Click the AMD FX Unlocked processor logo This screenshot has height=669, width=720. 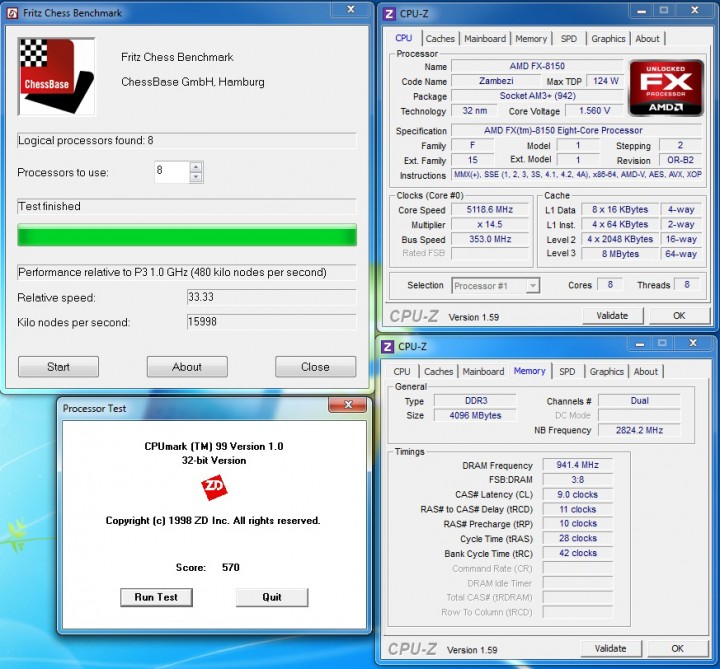666,88
